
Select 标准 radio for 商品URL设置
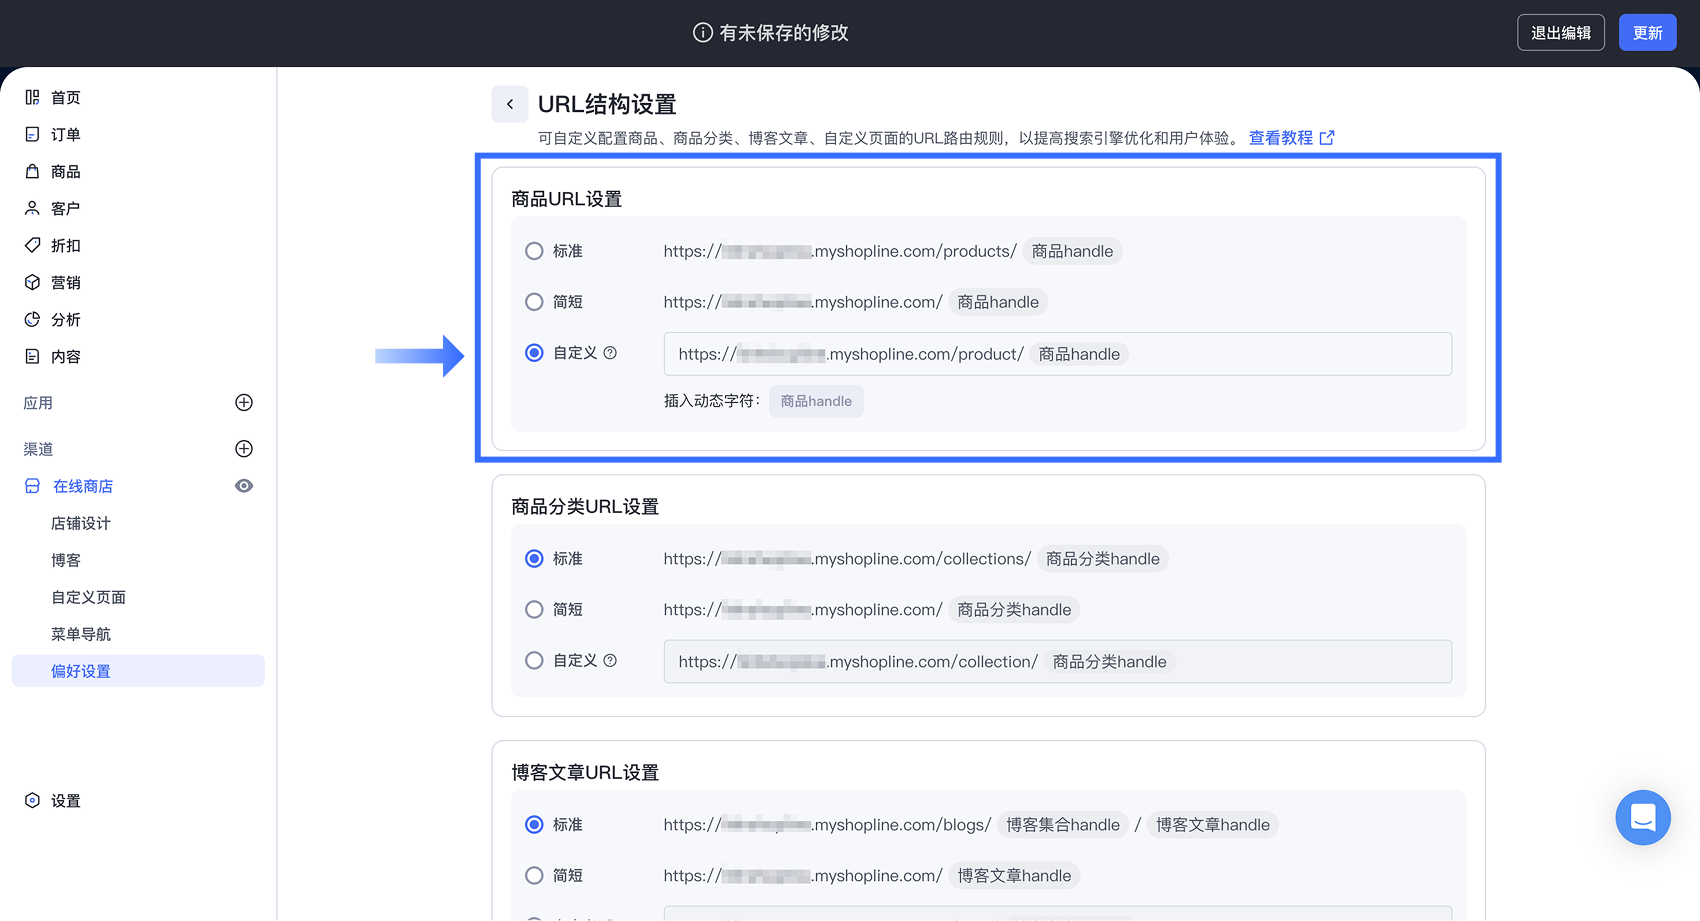(534, 251)
